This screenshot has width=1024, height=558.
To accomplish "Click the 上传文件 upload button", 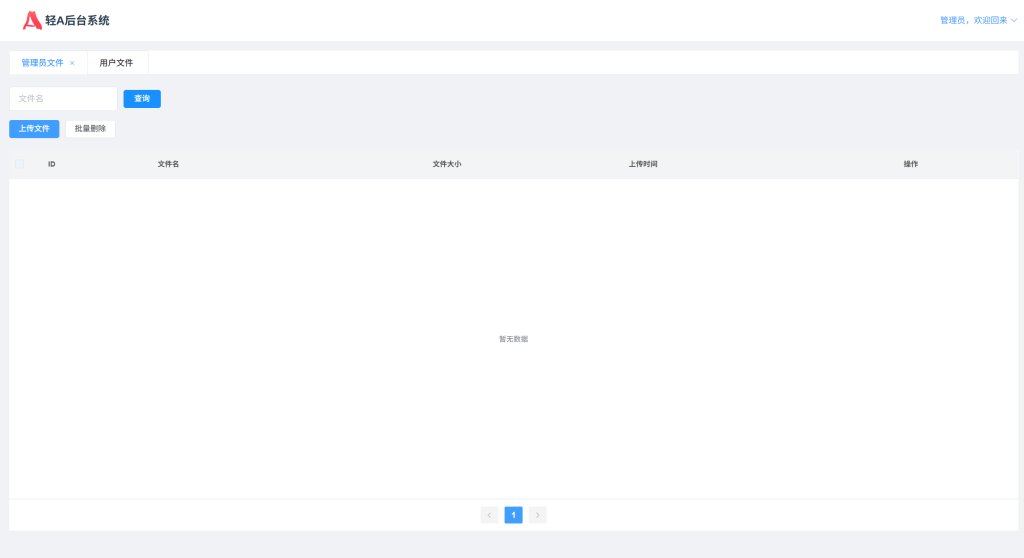I will (34, 129).
